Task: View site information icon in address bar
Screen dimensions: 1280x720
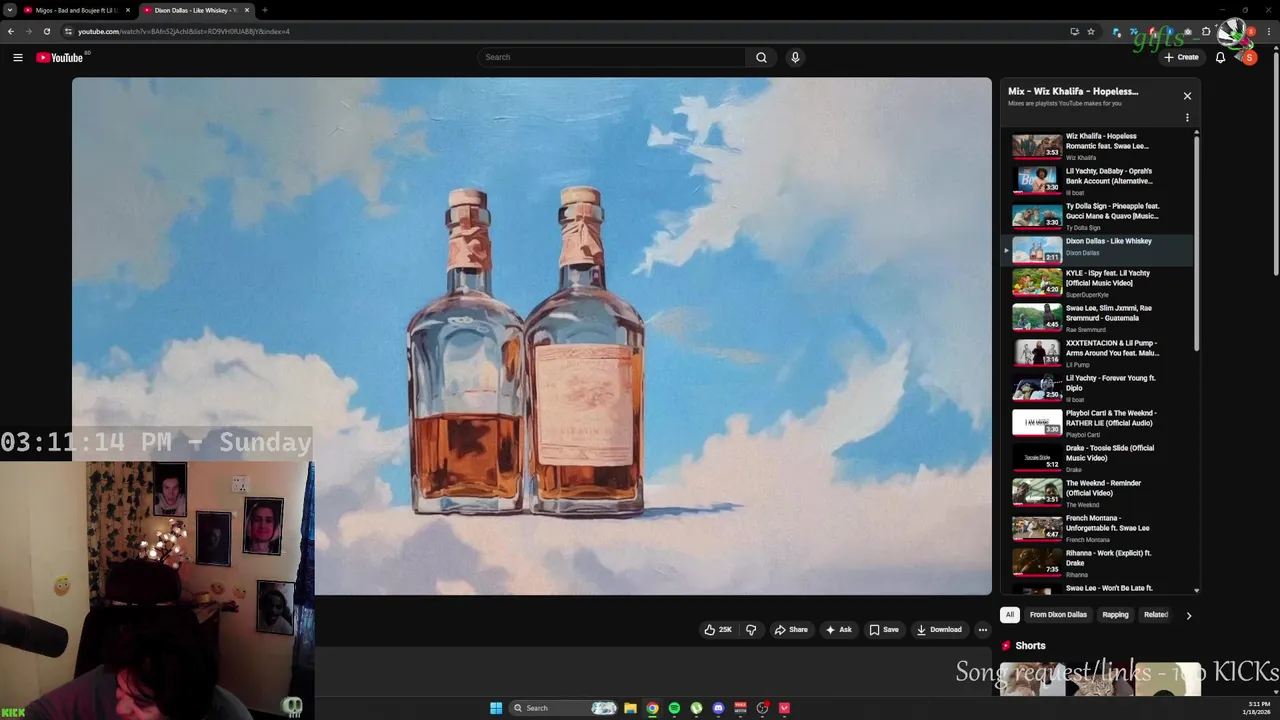Action: [x=68, y=31]
